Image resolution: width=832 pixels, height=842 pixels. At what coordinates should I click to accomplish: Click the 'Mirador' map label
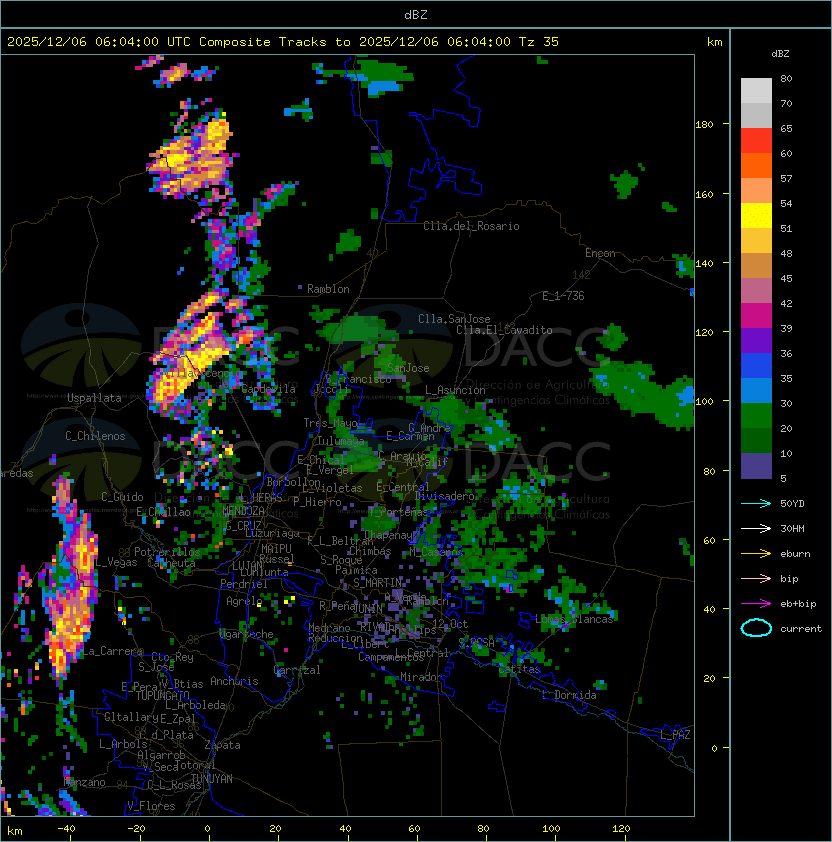[x=422, y=677]
